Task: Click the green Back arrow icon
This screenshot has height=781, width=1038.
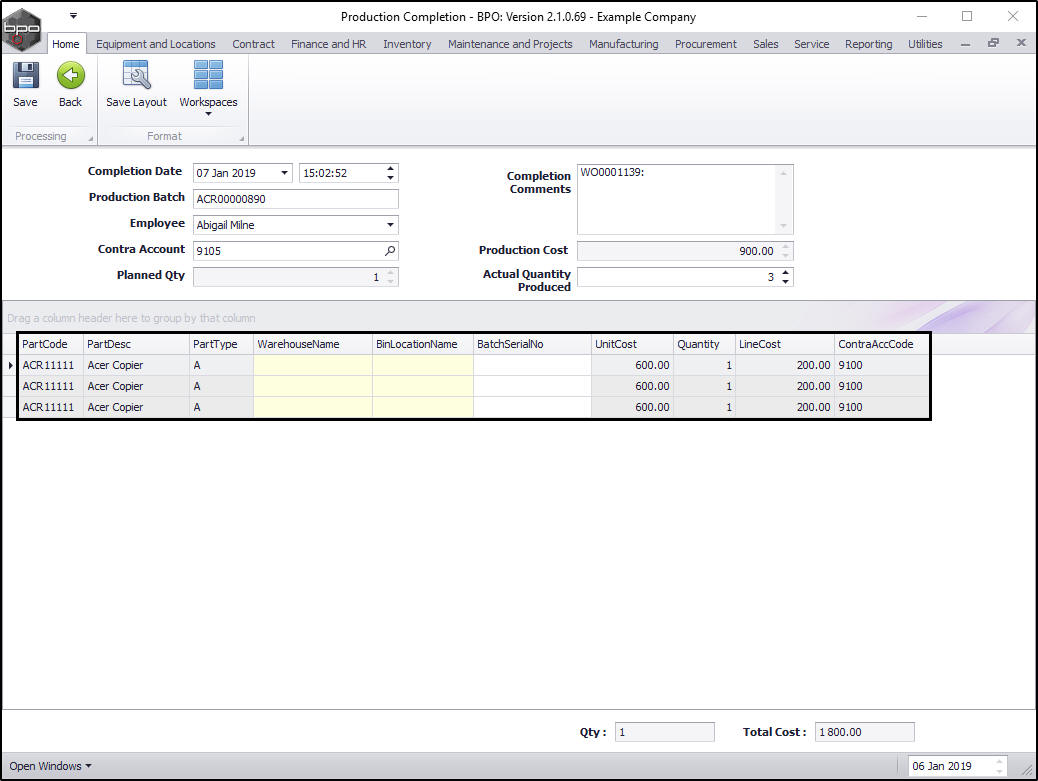Action: pos(70,75)
